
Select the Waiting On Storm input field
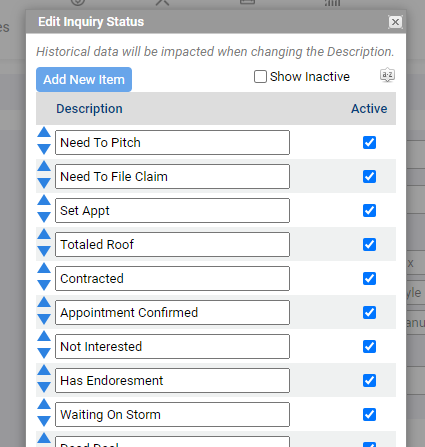(x=172, y=415)
